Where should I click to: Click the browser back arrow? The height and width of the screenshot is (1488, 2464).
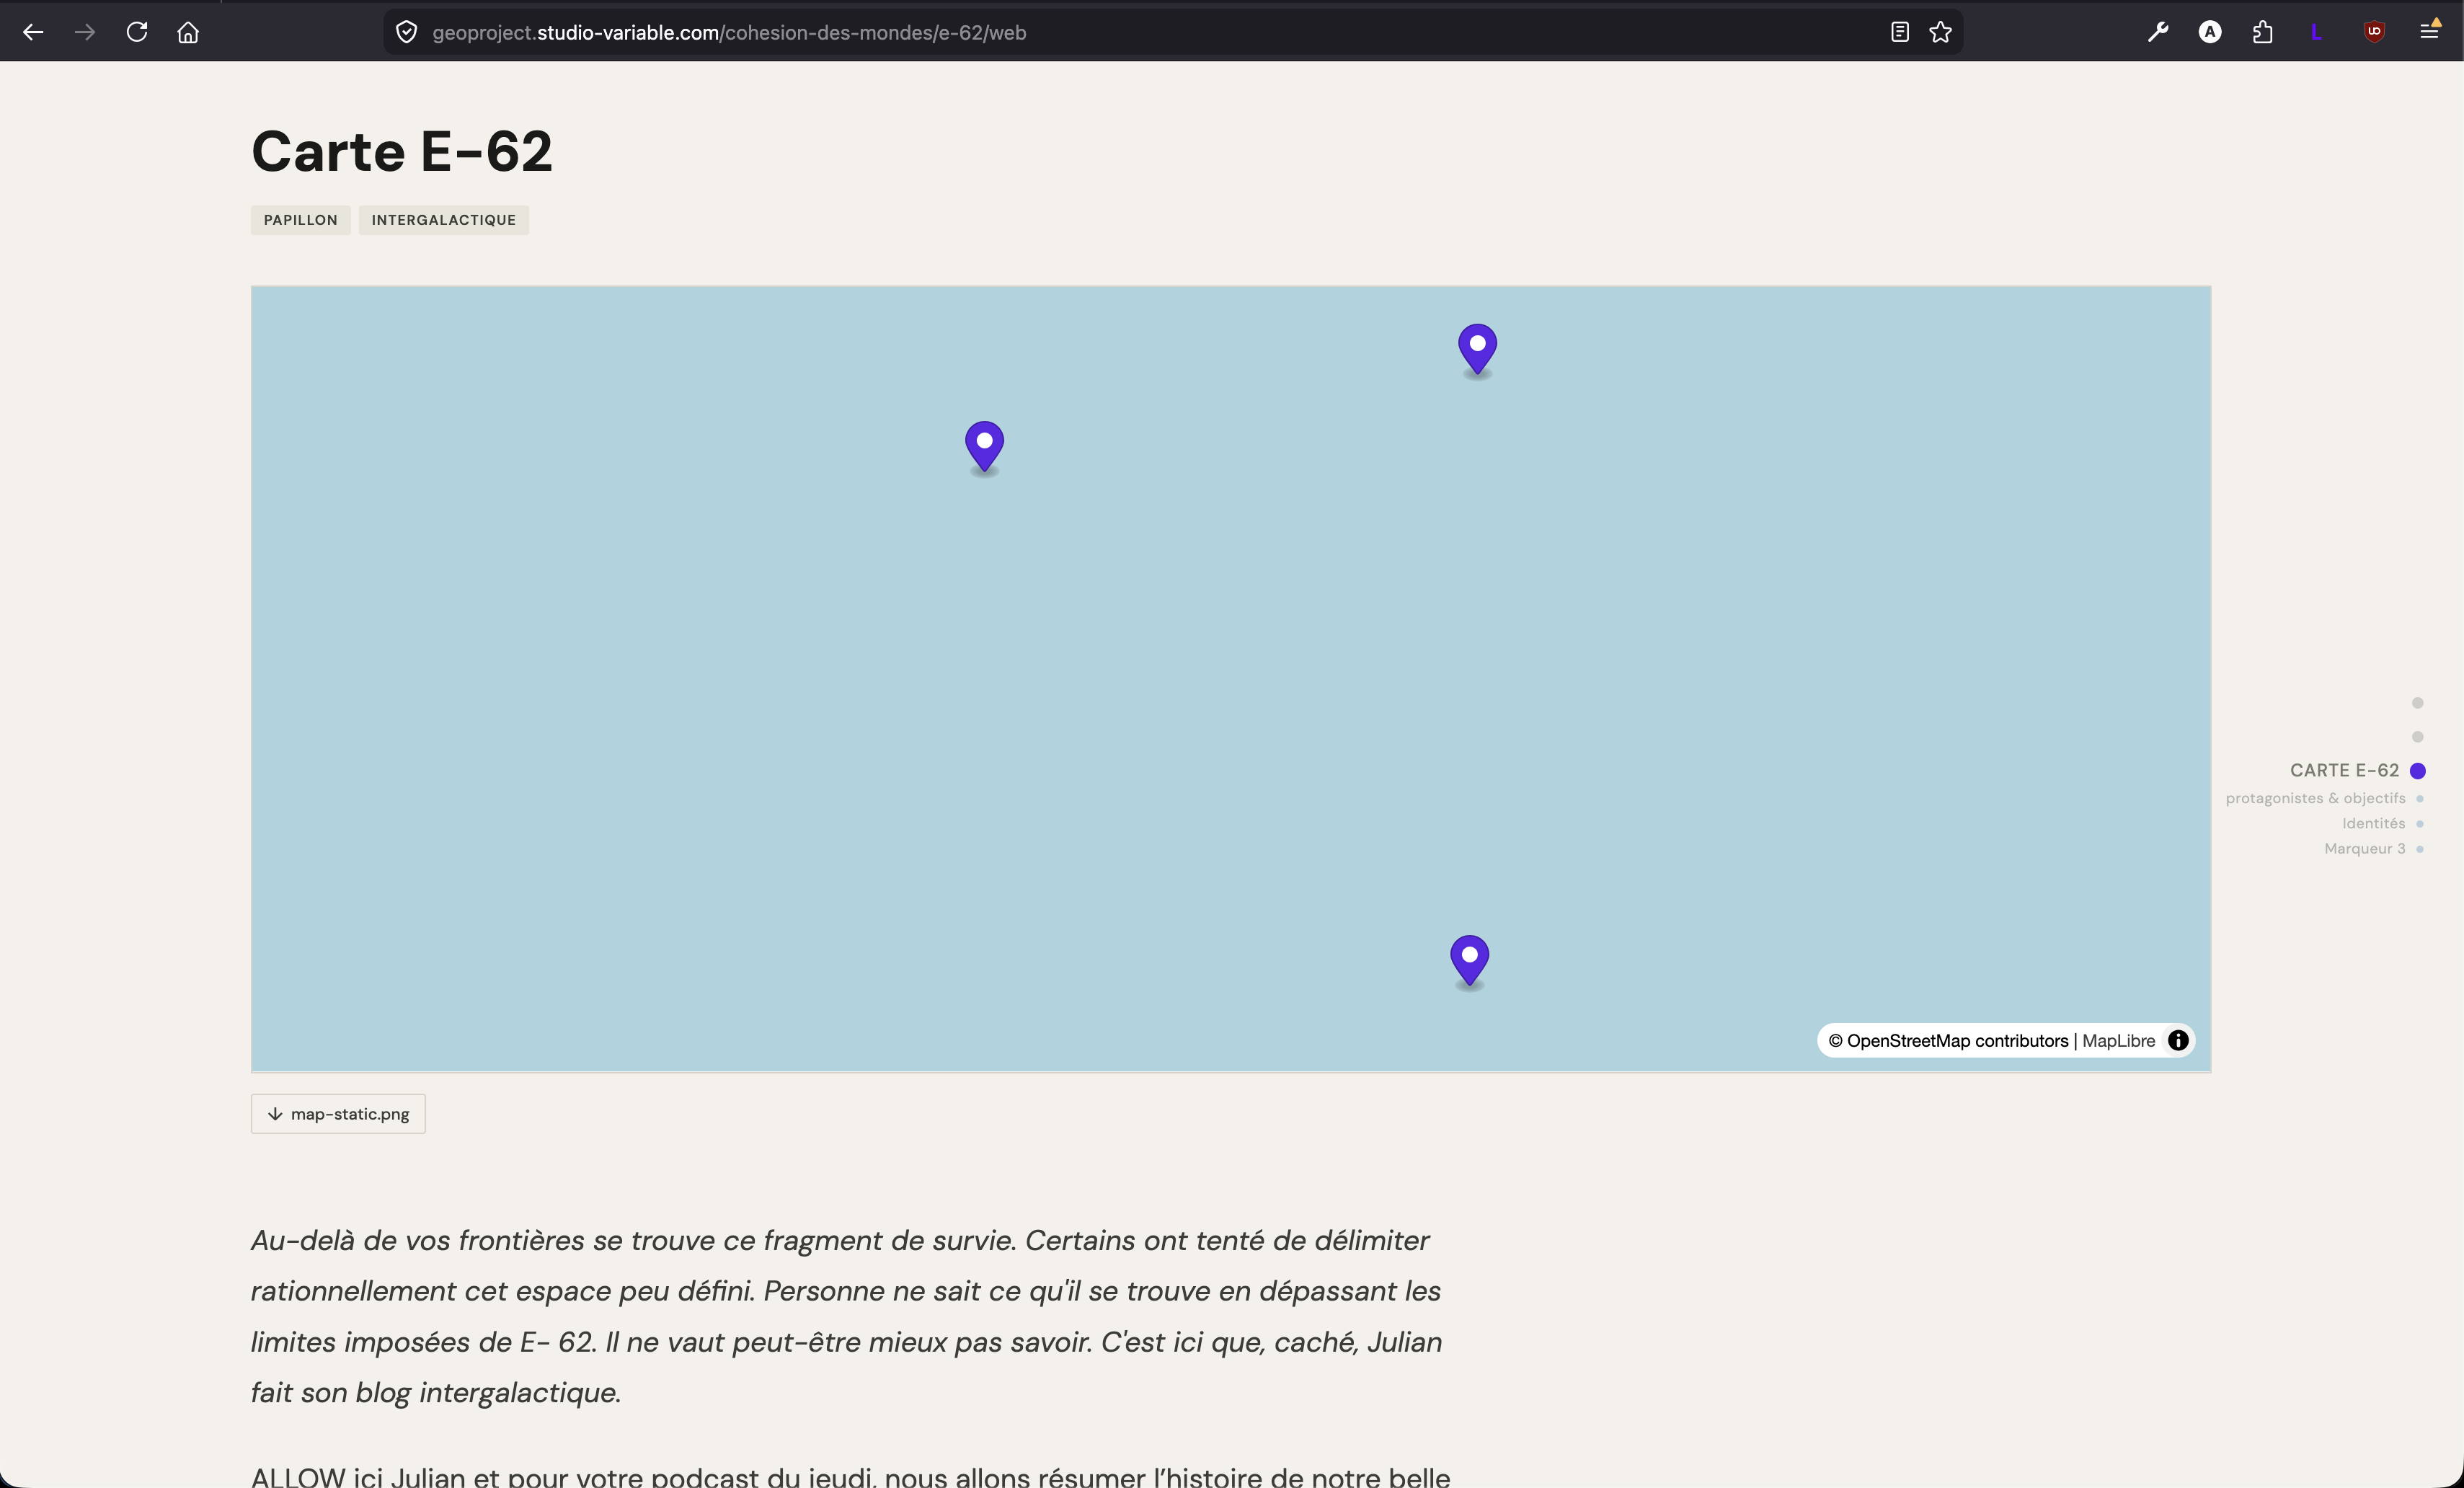(33, 32)
